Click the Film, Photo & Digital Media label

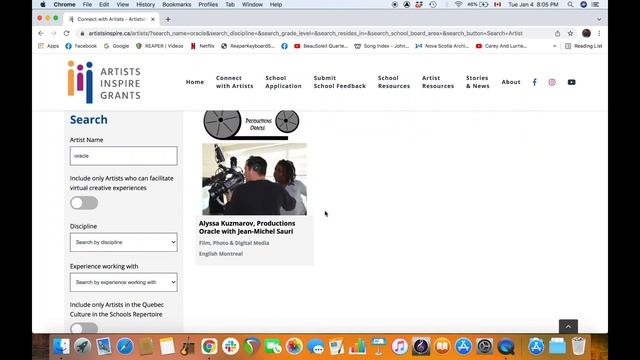[234, 243]
